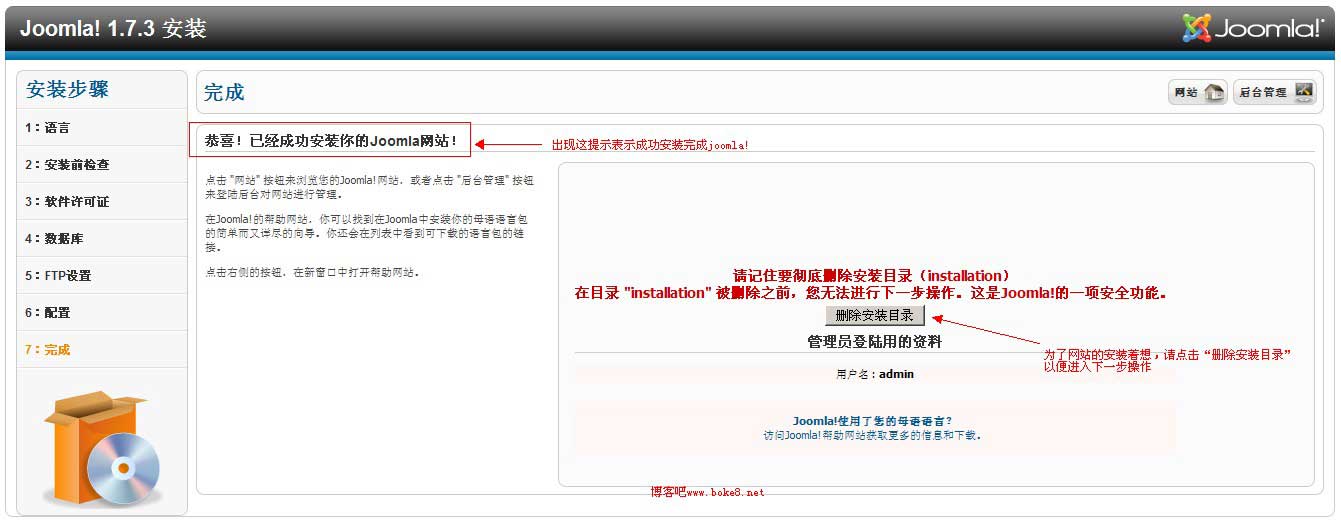Click the 用户名：admin text
The height and width of the screenshot is (521, 1341).
click(x=875, y=375)
